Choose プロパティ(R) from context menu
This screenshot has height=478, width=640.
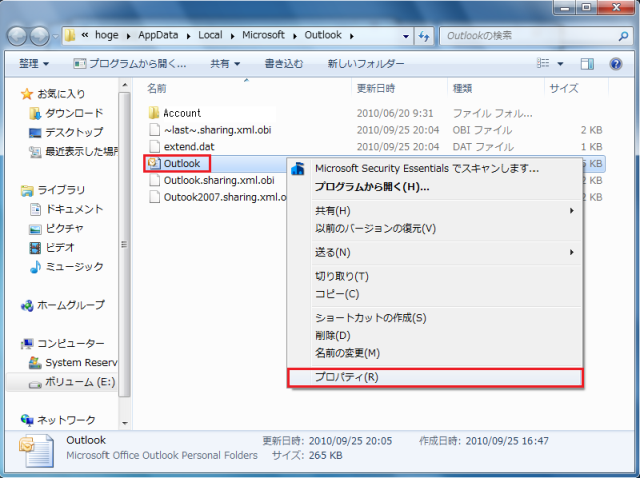pyautogui.click(x=435, y=377)
